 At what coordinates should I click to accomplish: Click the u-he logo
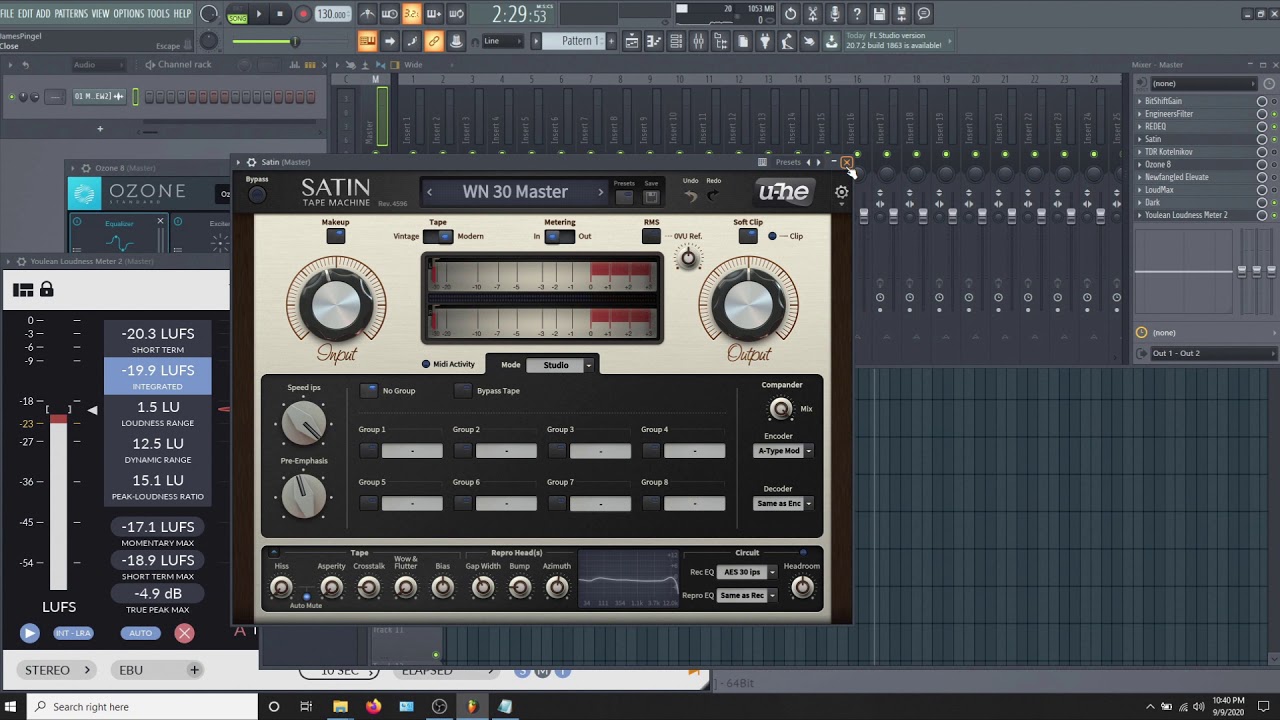tap(784, 192)
